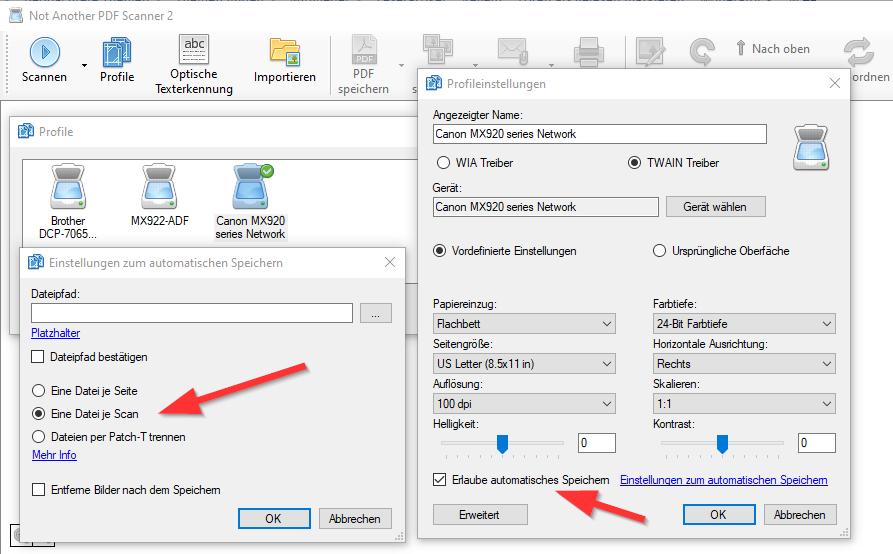
Task: Click the reorder (ordnen) toolbar icon
Action: tap(859, 51)
